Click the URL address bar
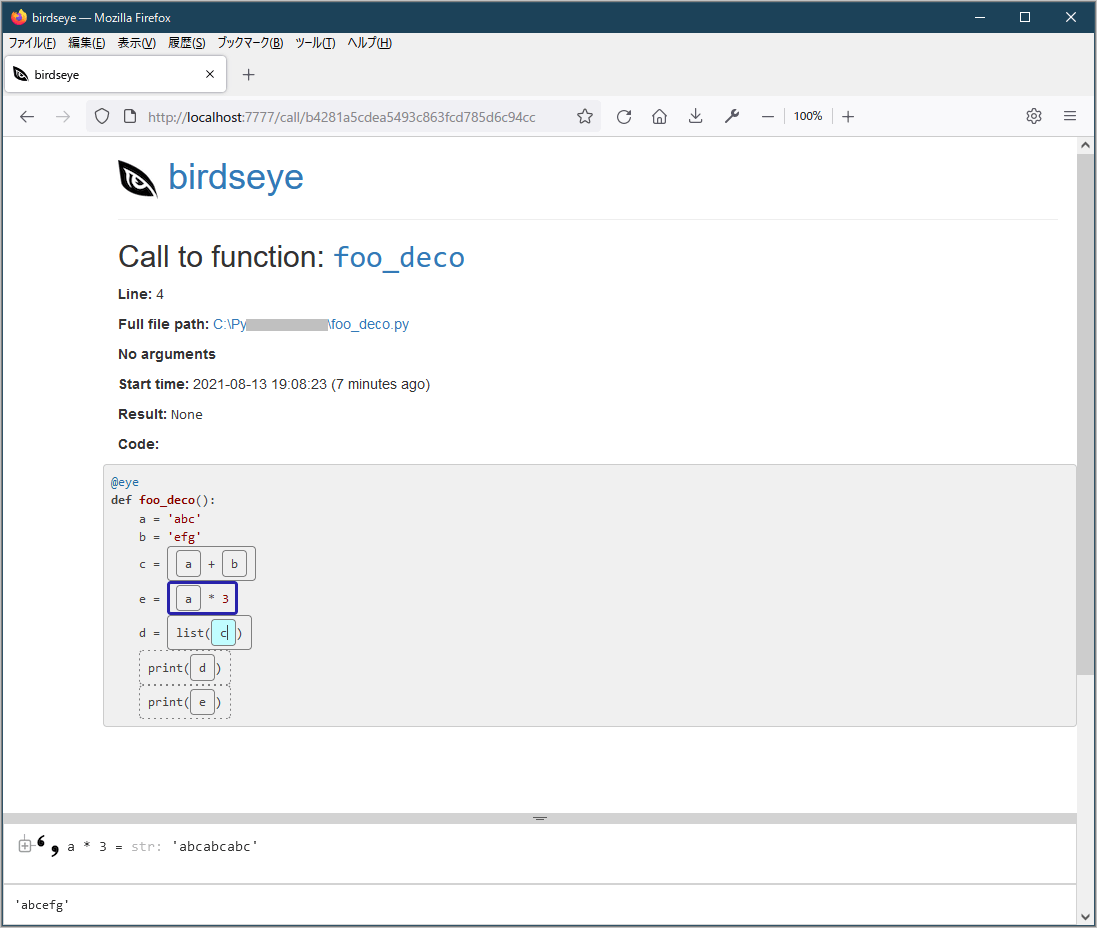The image size is (1097, 928). [x=341, y=117]
